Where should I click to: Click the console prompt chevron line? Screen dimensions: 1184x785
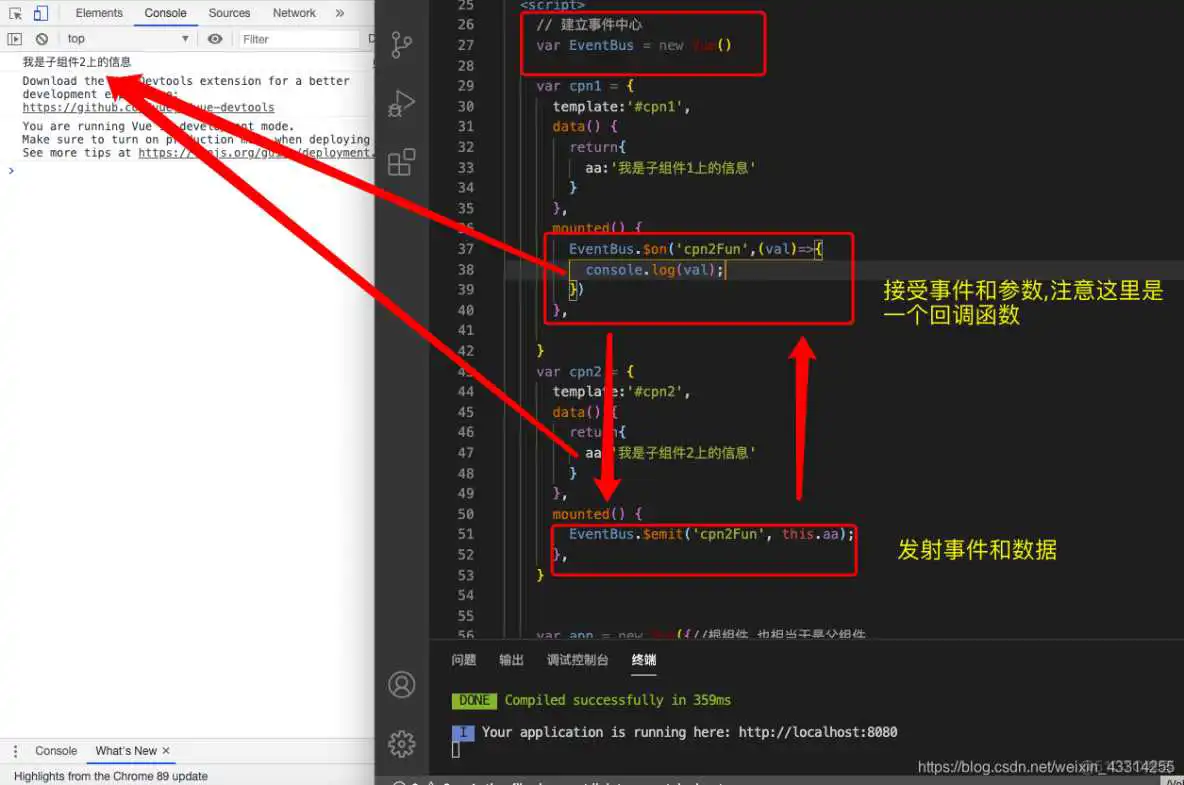coord(11,171)
